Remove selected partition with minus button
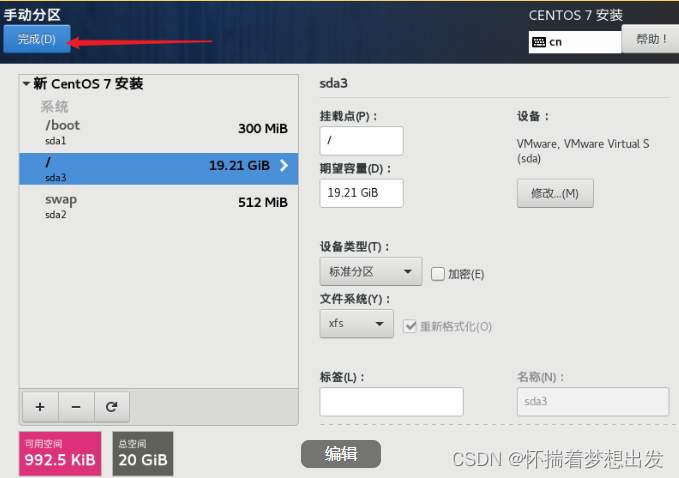 tap(76, 407)
